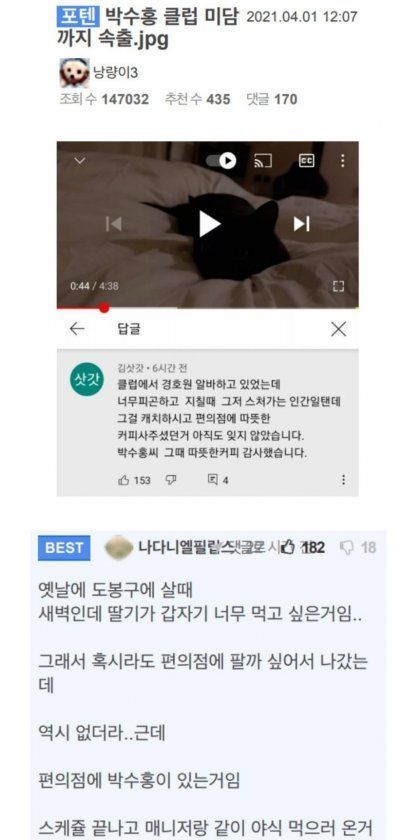Enter fullscreen mode on the video
The width and height of the screenshot is (420, 840).
pyautogui.click(x=338, y=286)
